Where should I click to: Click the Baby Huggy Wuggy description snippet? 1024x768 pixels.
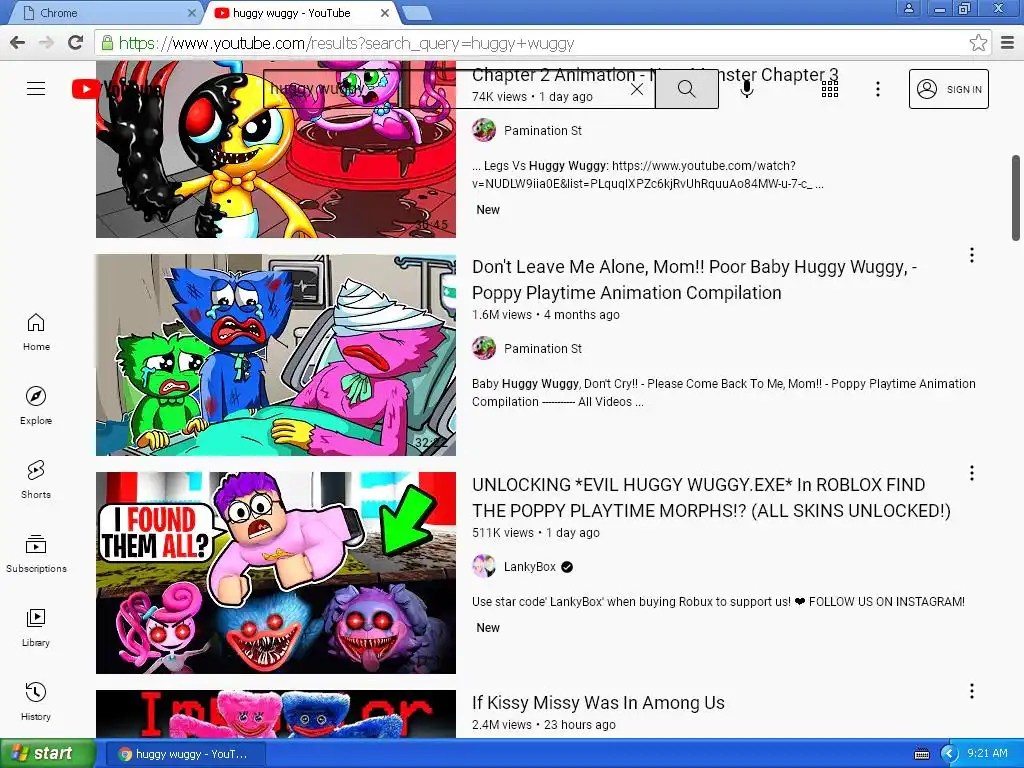724,392
